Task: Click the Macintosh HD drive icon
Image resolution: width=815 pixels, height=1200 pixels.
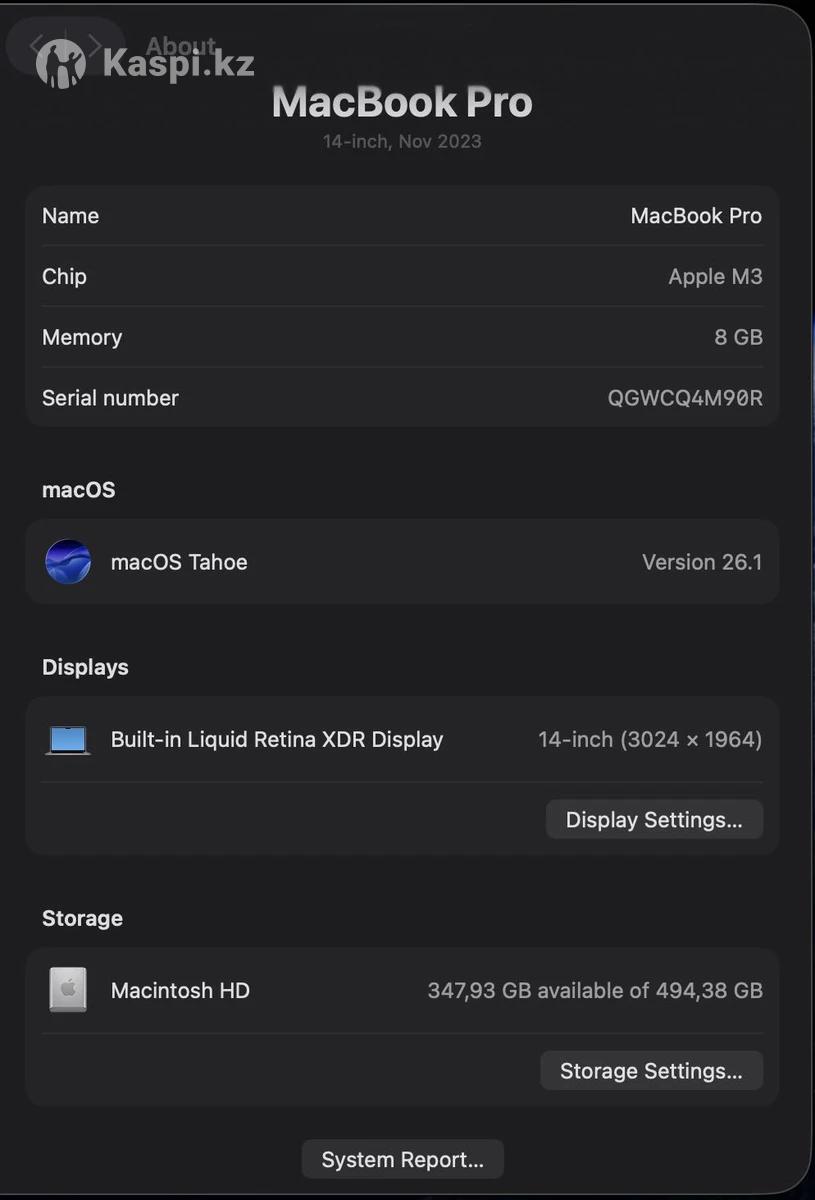Action: coord(68,990)
